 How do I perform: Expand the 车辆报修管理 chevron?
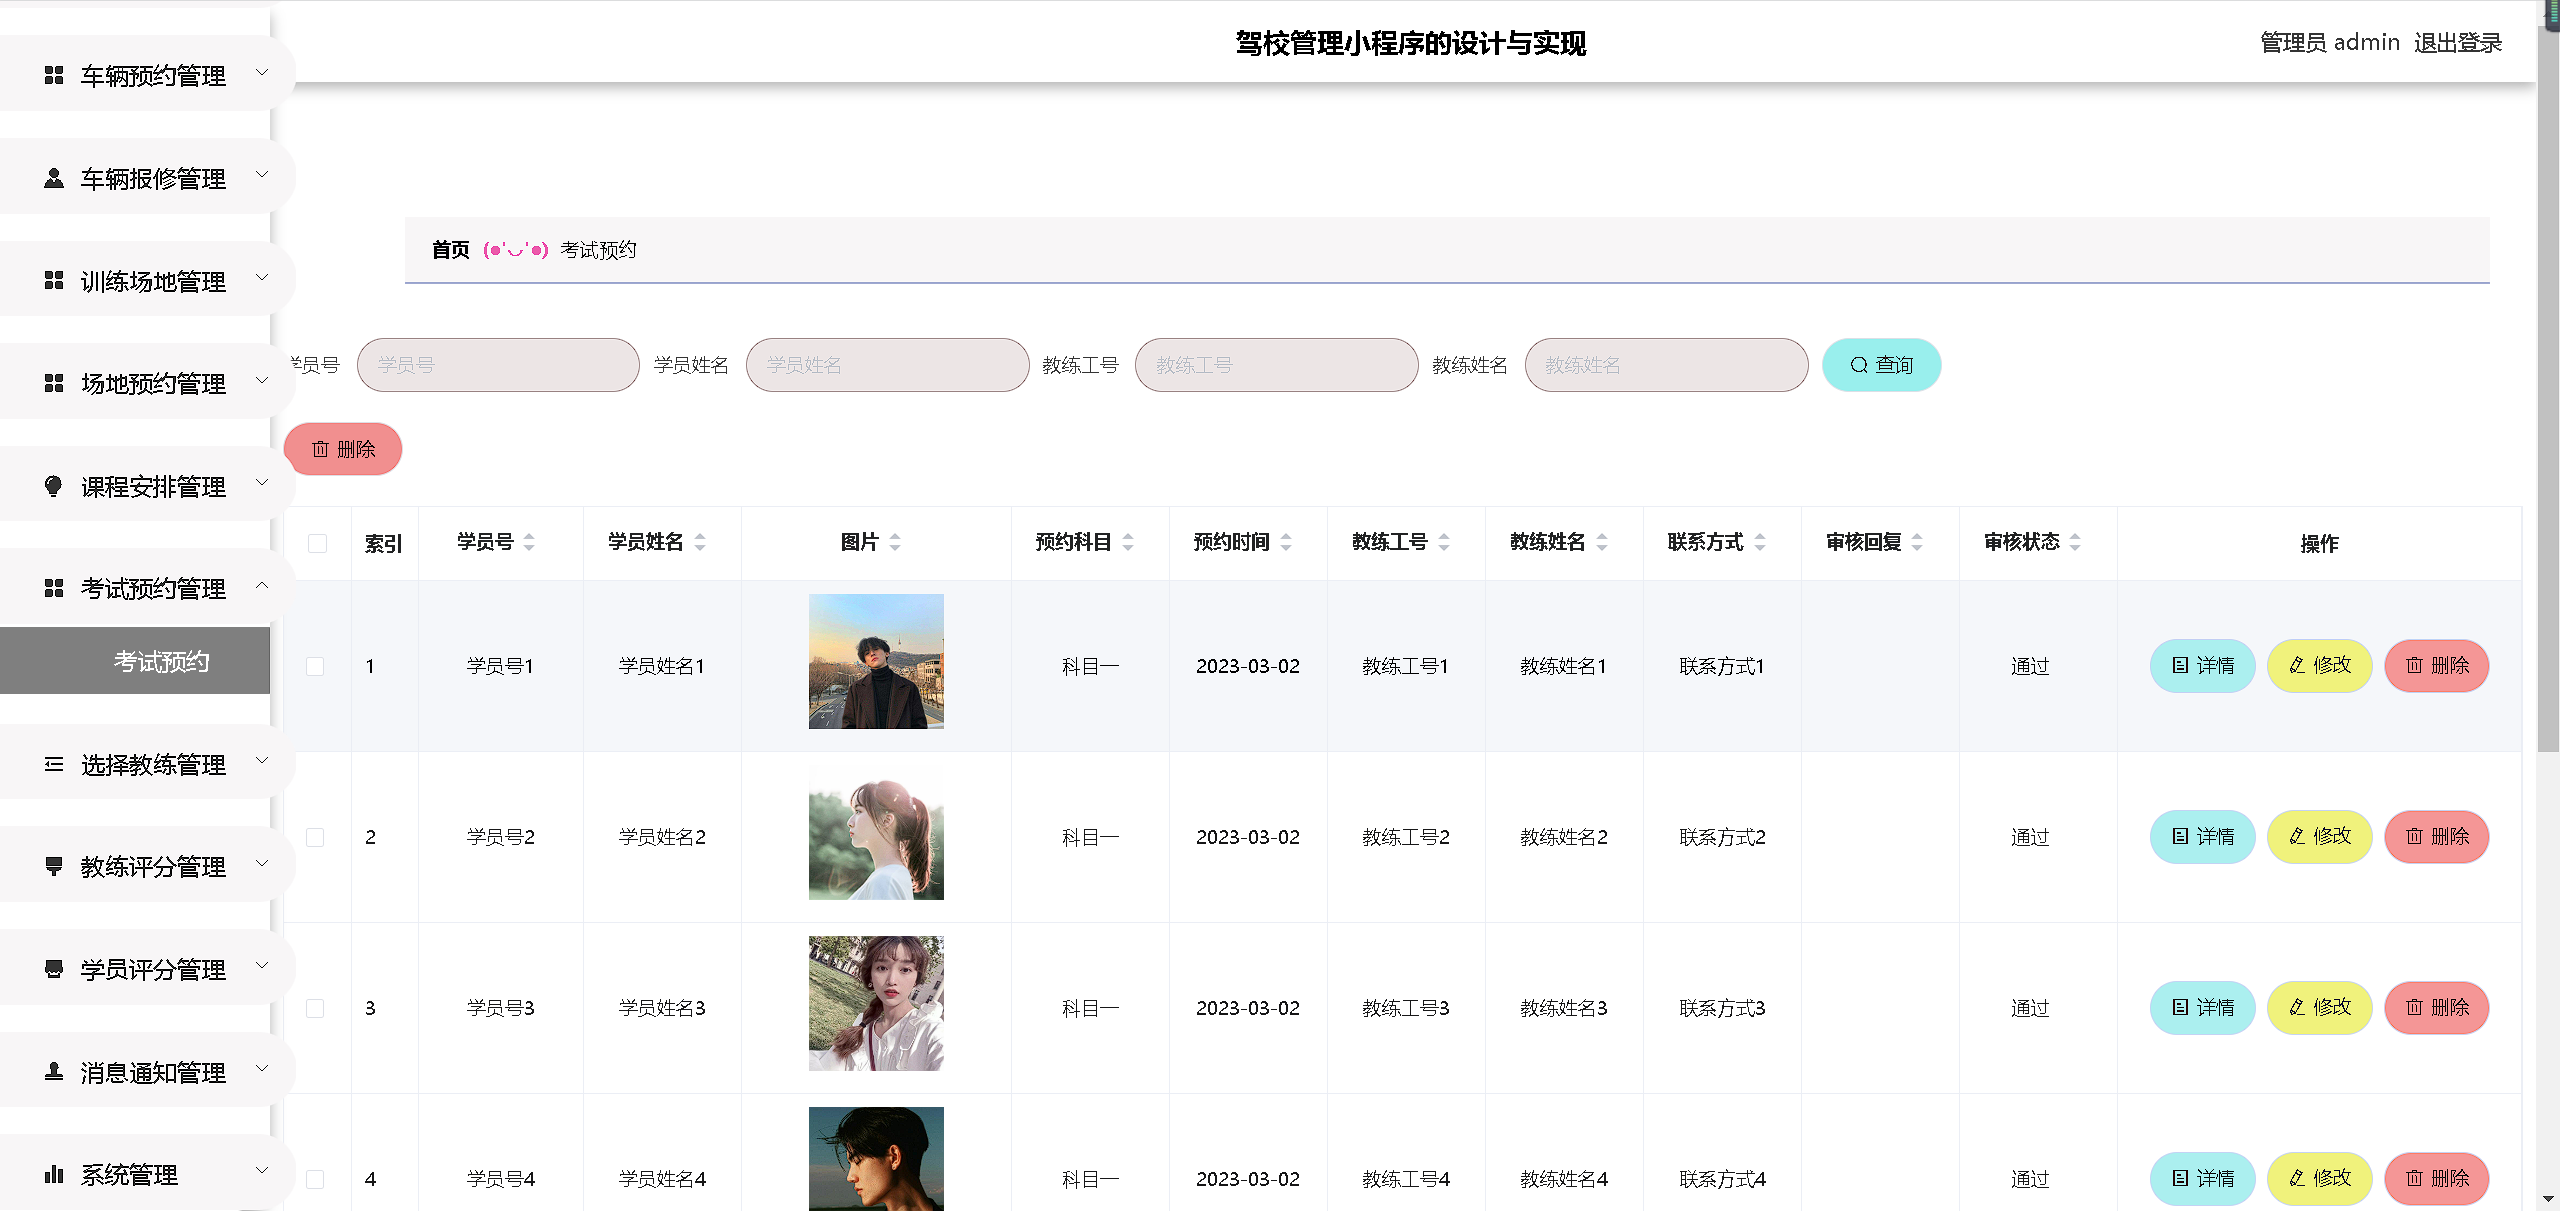(262, 174)
